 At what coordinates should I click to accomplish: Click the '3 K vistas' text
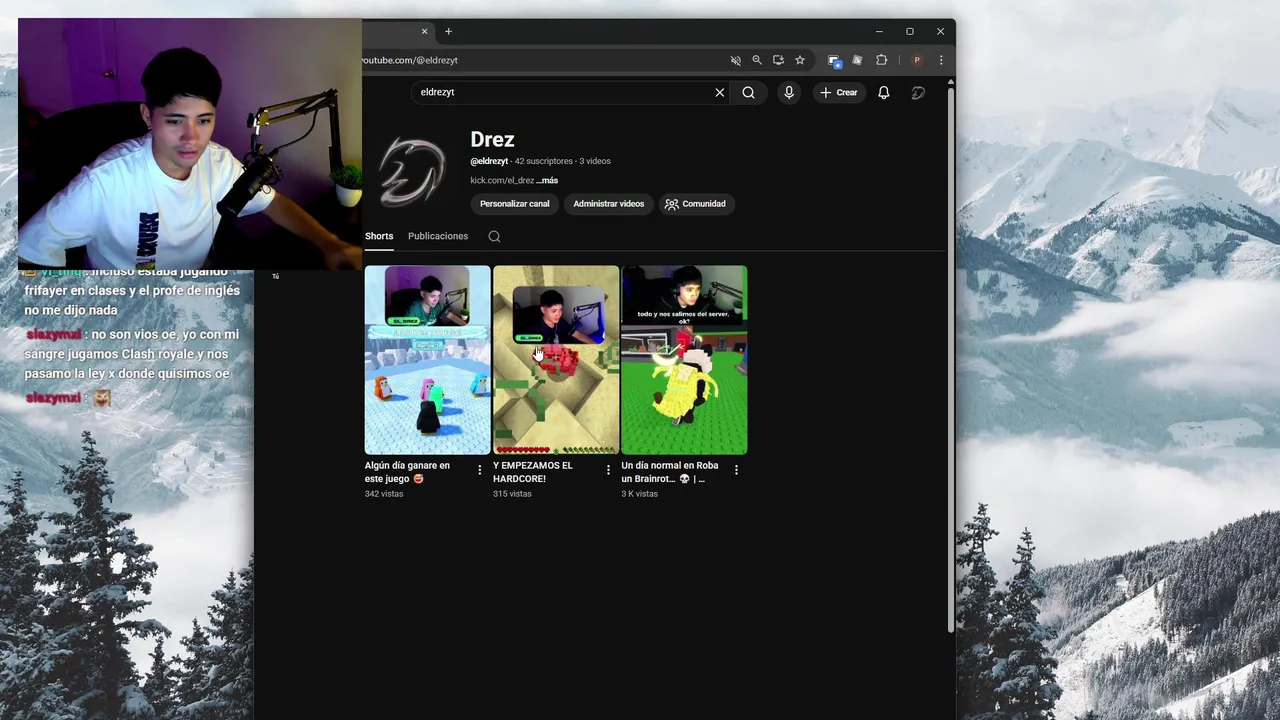[640, 494]
